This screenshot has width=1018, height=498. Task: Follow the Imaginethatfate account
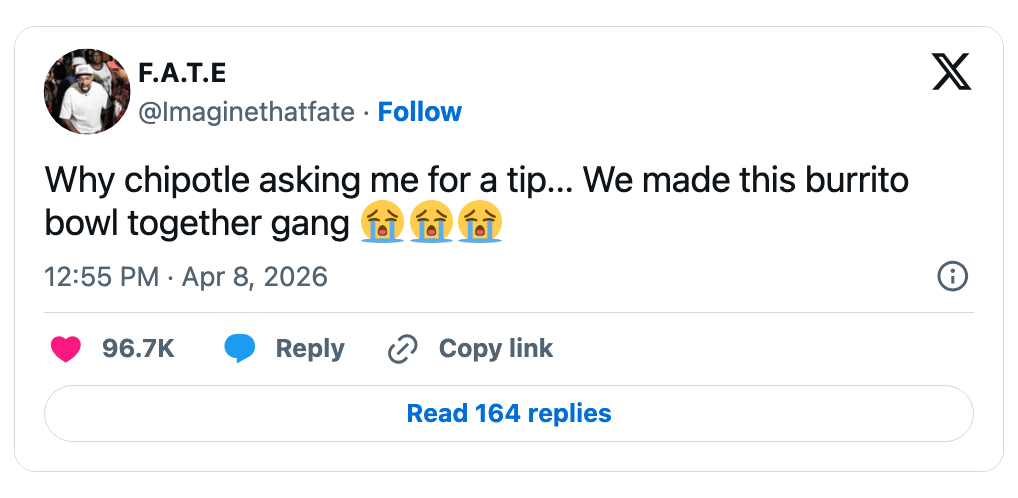(x=420, y=112)
